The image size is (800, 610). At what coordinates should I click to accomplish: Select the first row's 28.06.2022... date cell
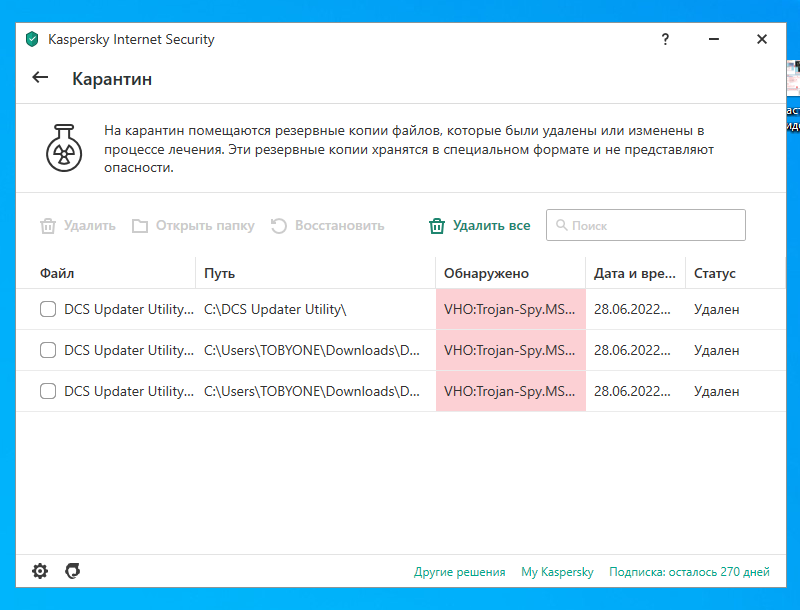[632, 309]
